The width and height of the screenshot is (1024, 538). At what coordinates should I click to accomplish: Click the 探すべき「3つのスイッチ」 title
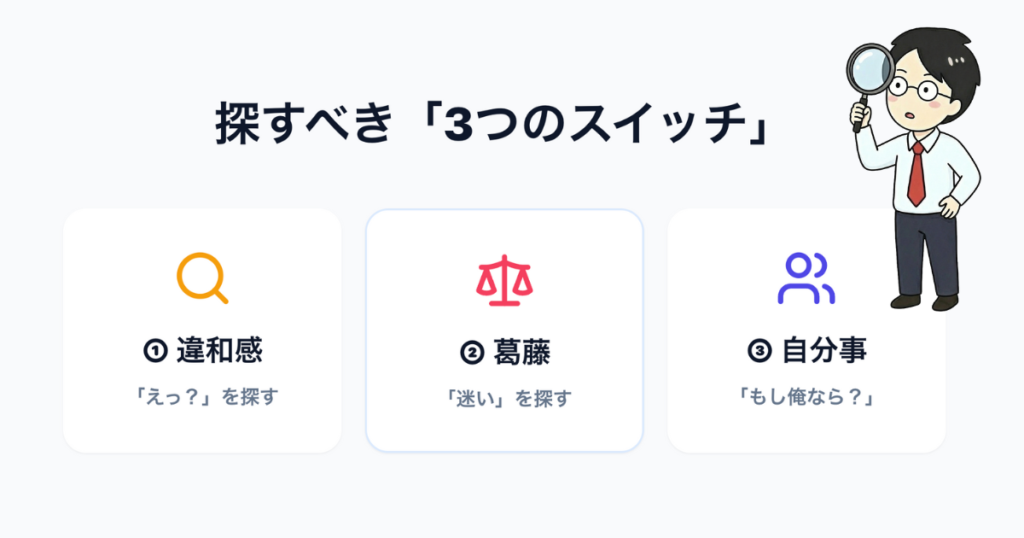coord(490,126)
